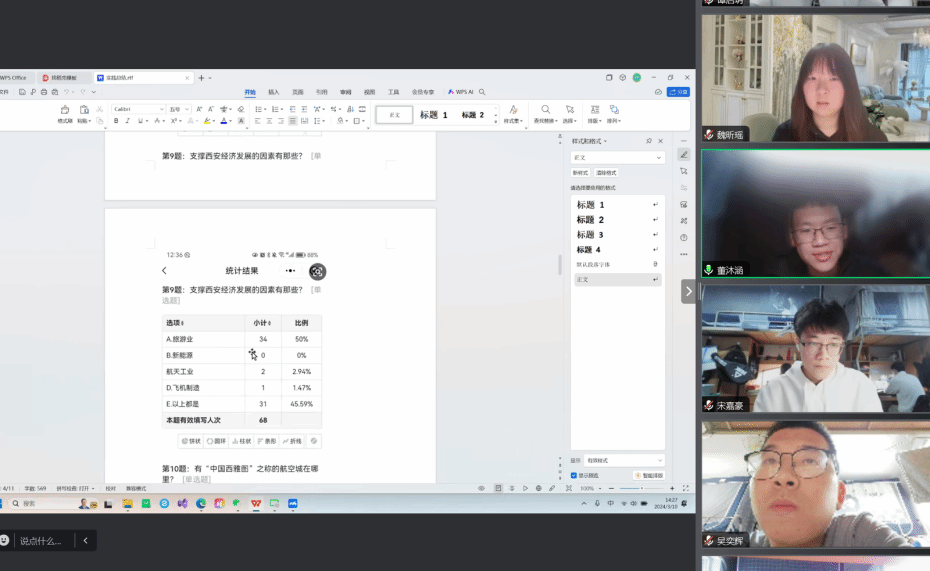This screenshot has height=571, width=930.
Task: Toggle the 显示预览 checkbox
Action: coord(574,475)
